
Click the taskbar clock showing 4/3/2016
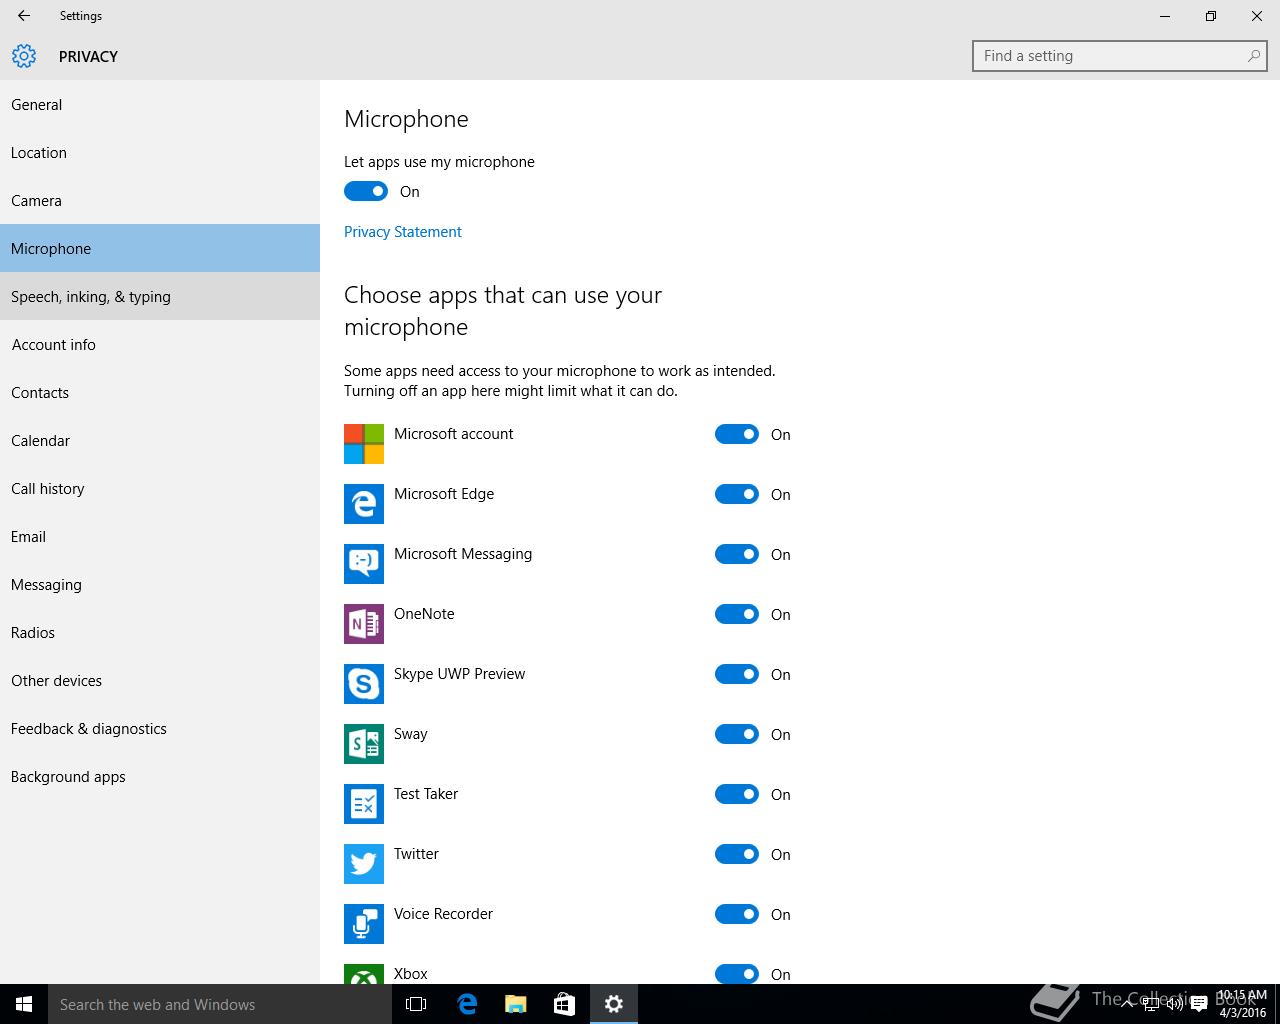(1242, 1004)
